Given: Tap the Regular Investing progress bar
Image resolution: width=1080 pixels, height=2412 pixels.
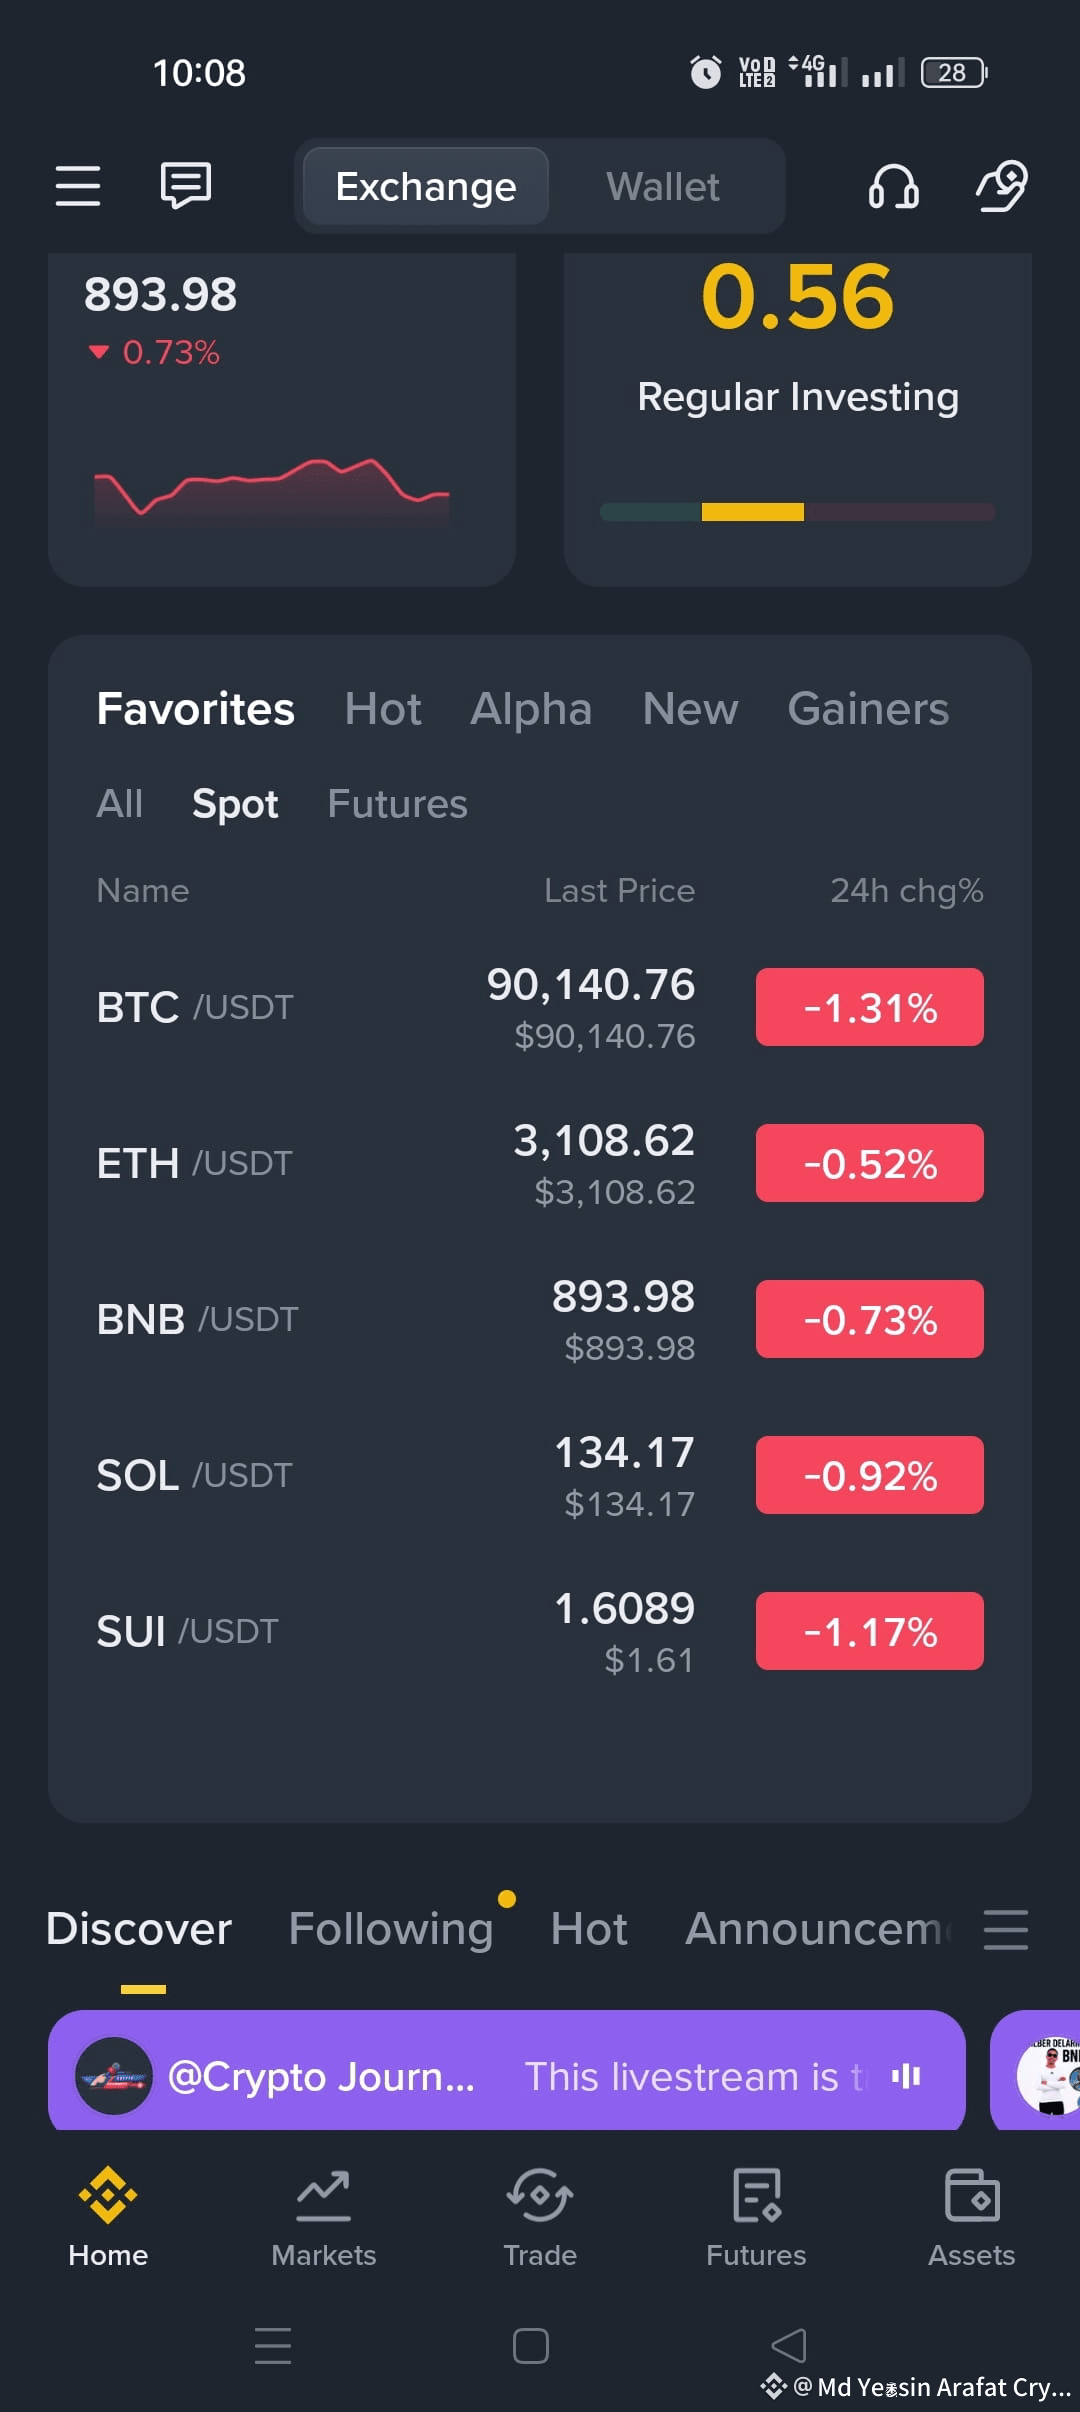Looking at the screenshot, I should [798, 512].
